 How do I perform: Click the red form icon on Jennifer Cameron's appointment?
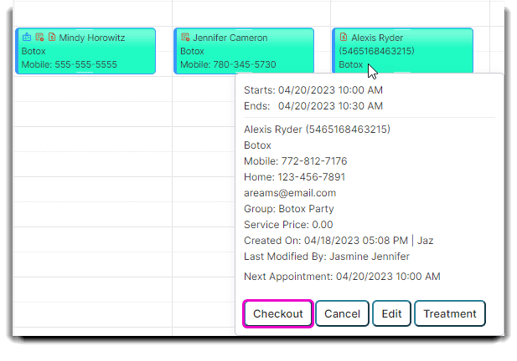[x=185, y=37]
